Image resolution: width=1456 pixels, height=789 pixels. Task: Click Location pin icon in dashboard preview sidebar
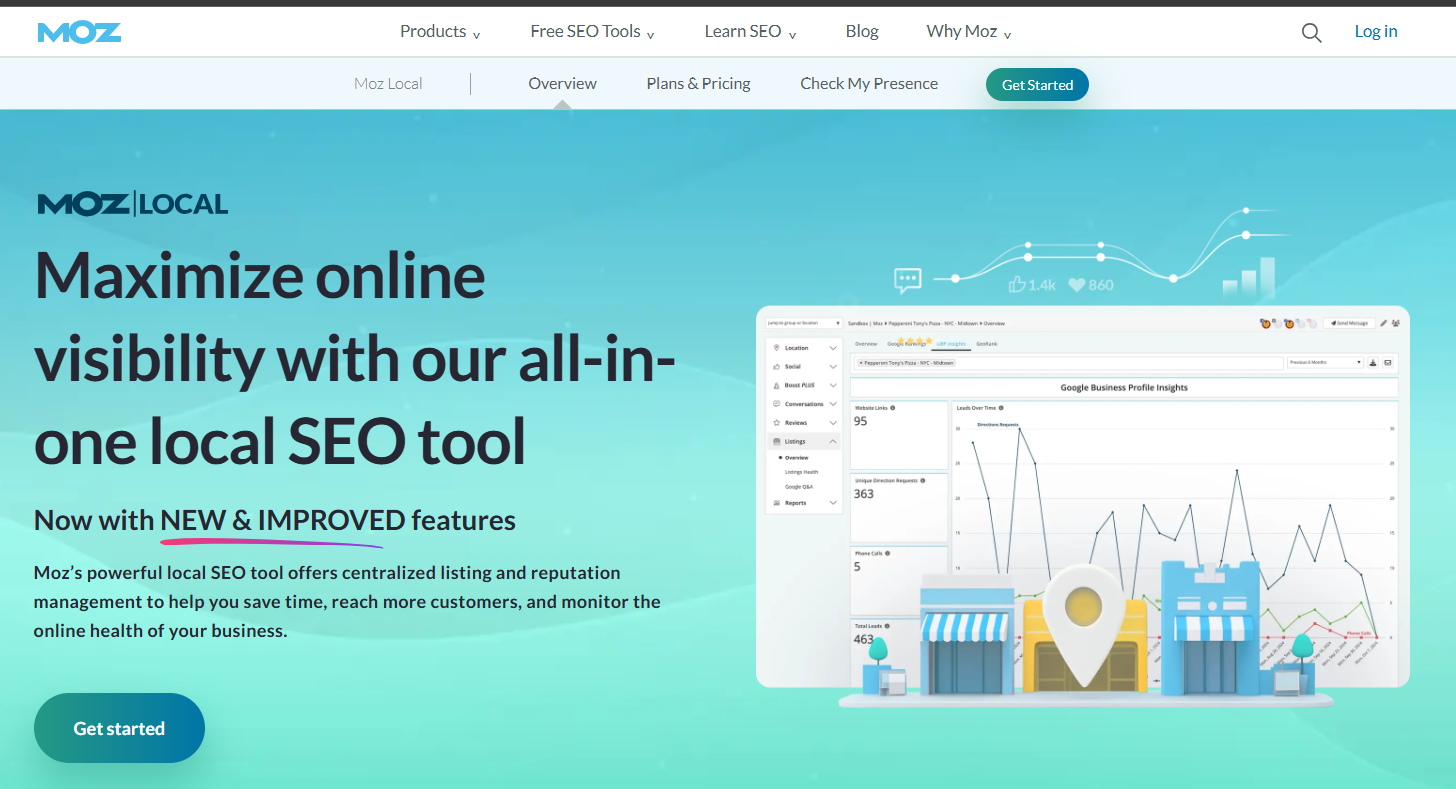click(x=776, y=348)
